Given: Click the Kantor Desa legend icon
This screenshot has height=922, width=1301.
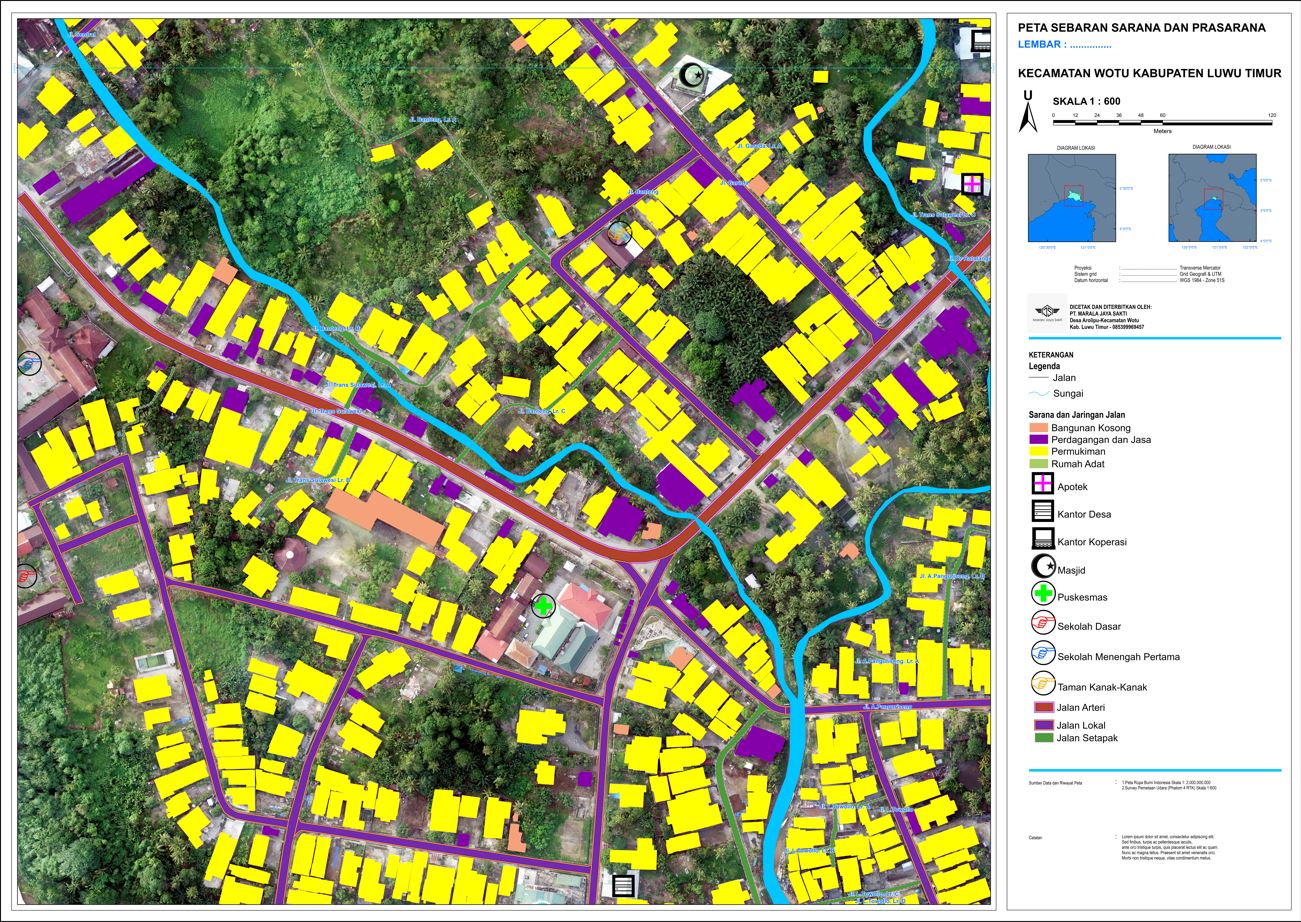Looking at the screenshot, I should (x=1043, y=512).
